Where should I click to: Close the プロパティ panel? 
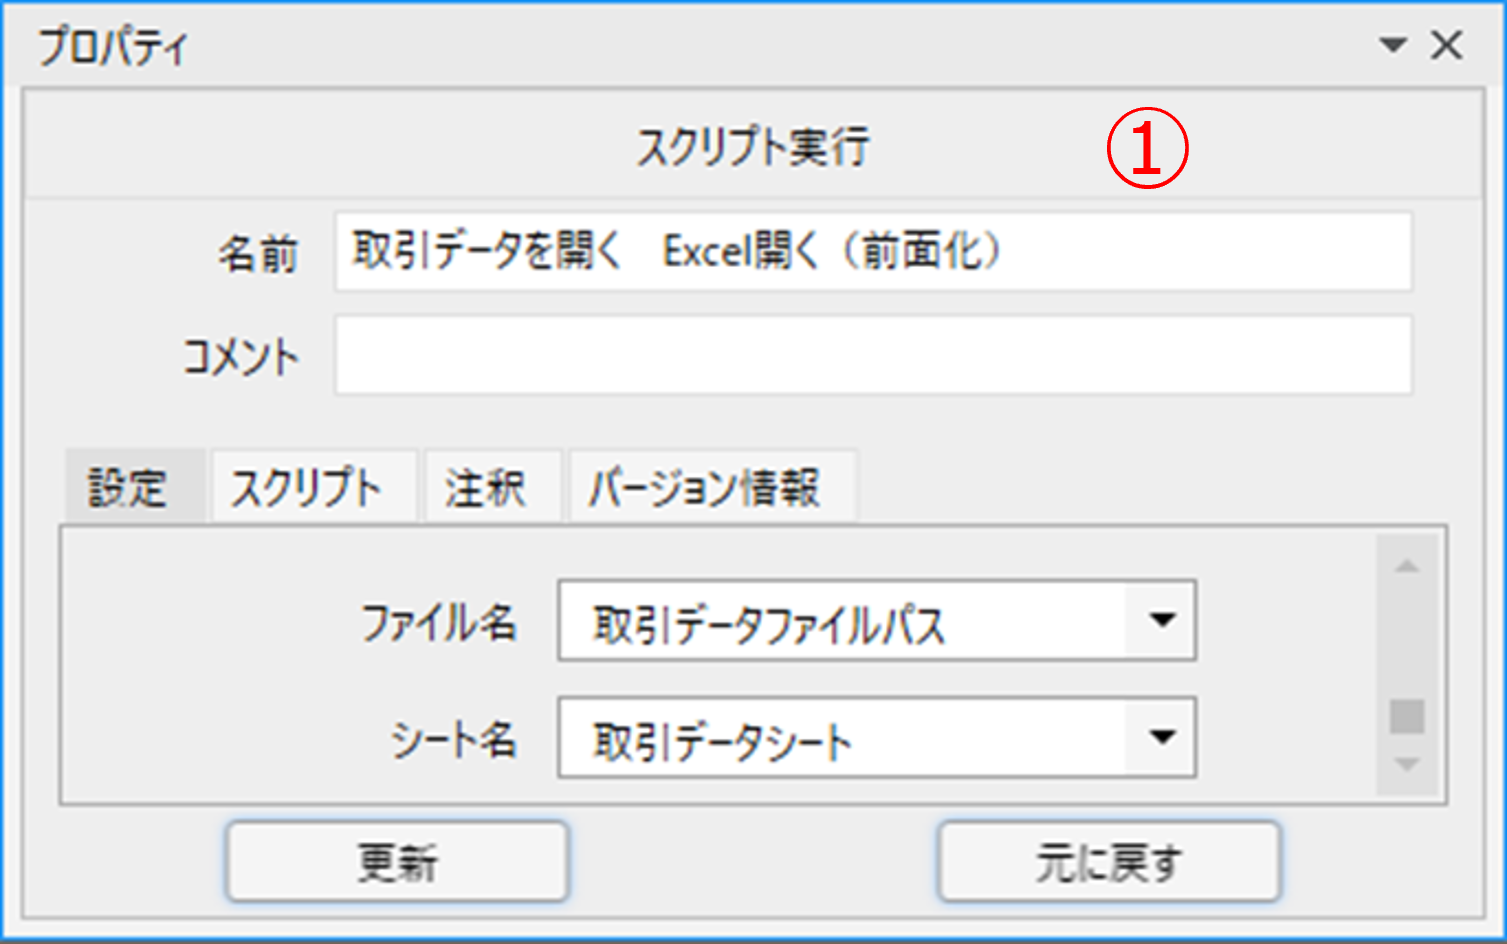coord(1447,45)
